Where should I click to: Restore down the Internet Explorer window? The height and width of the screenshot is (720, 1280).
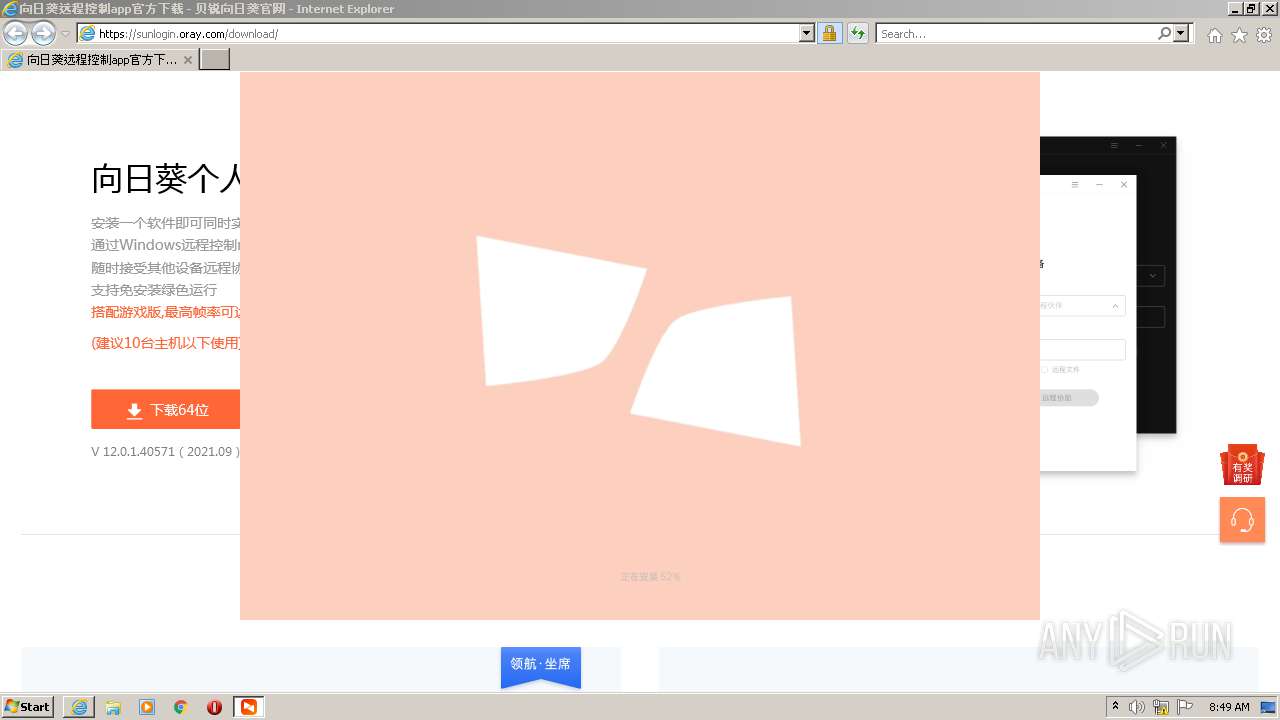click(x=1251, y=9)
